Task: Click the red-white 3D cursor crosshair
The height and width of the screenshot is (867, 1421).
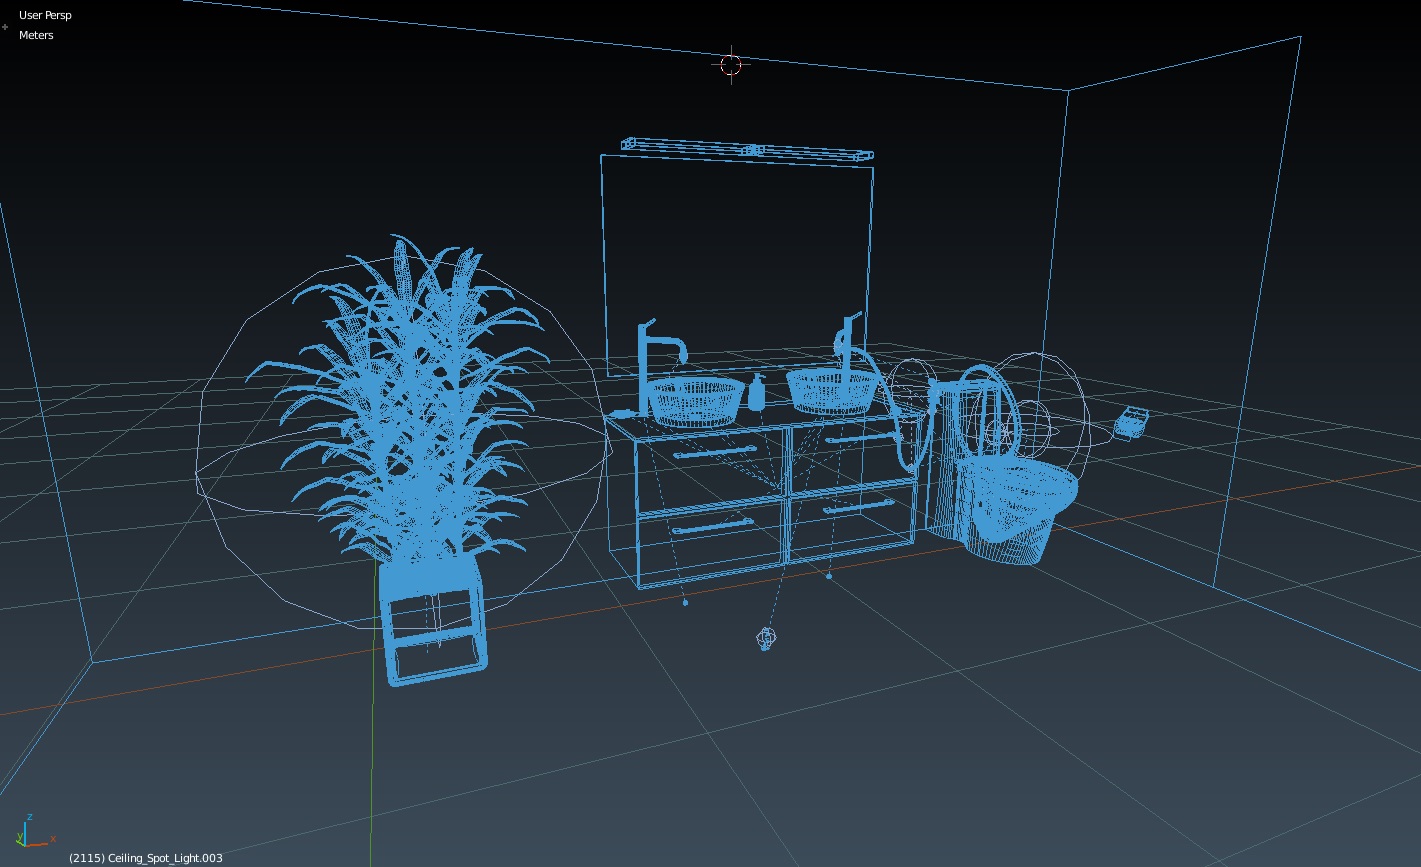Action: (x=731, y=64)
